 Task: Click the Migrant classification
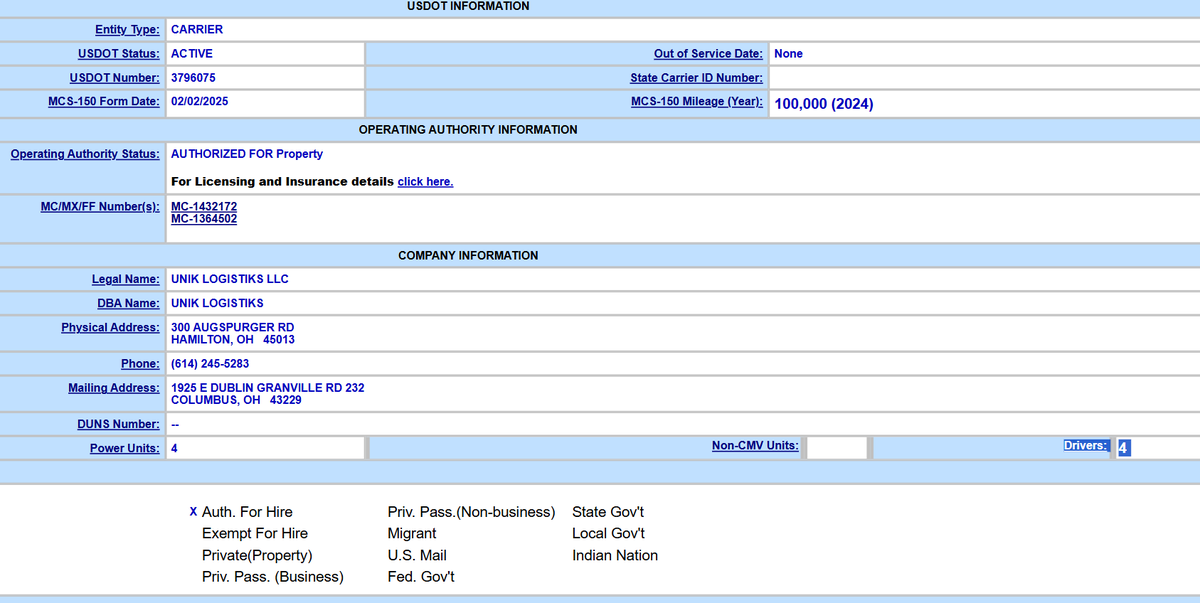click(412, 534)
